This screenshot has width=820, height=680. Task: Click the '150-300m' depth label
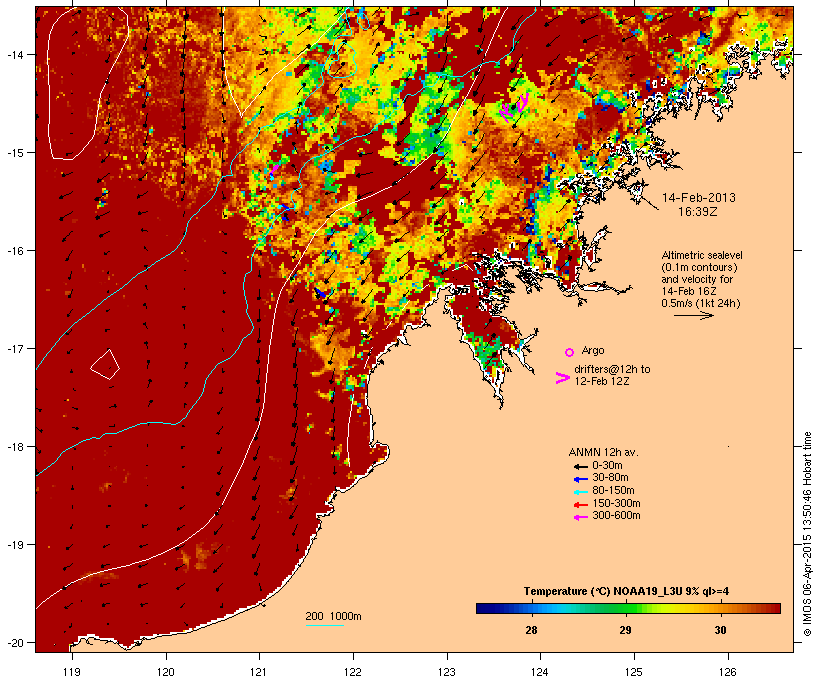pos(616,503)
